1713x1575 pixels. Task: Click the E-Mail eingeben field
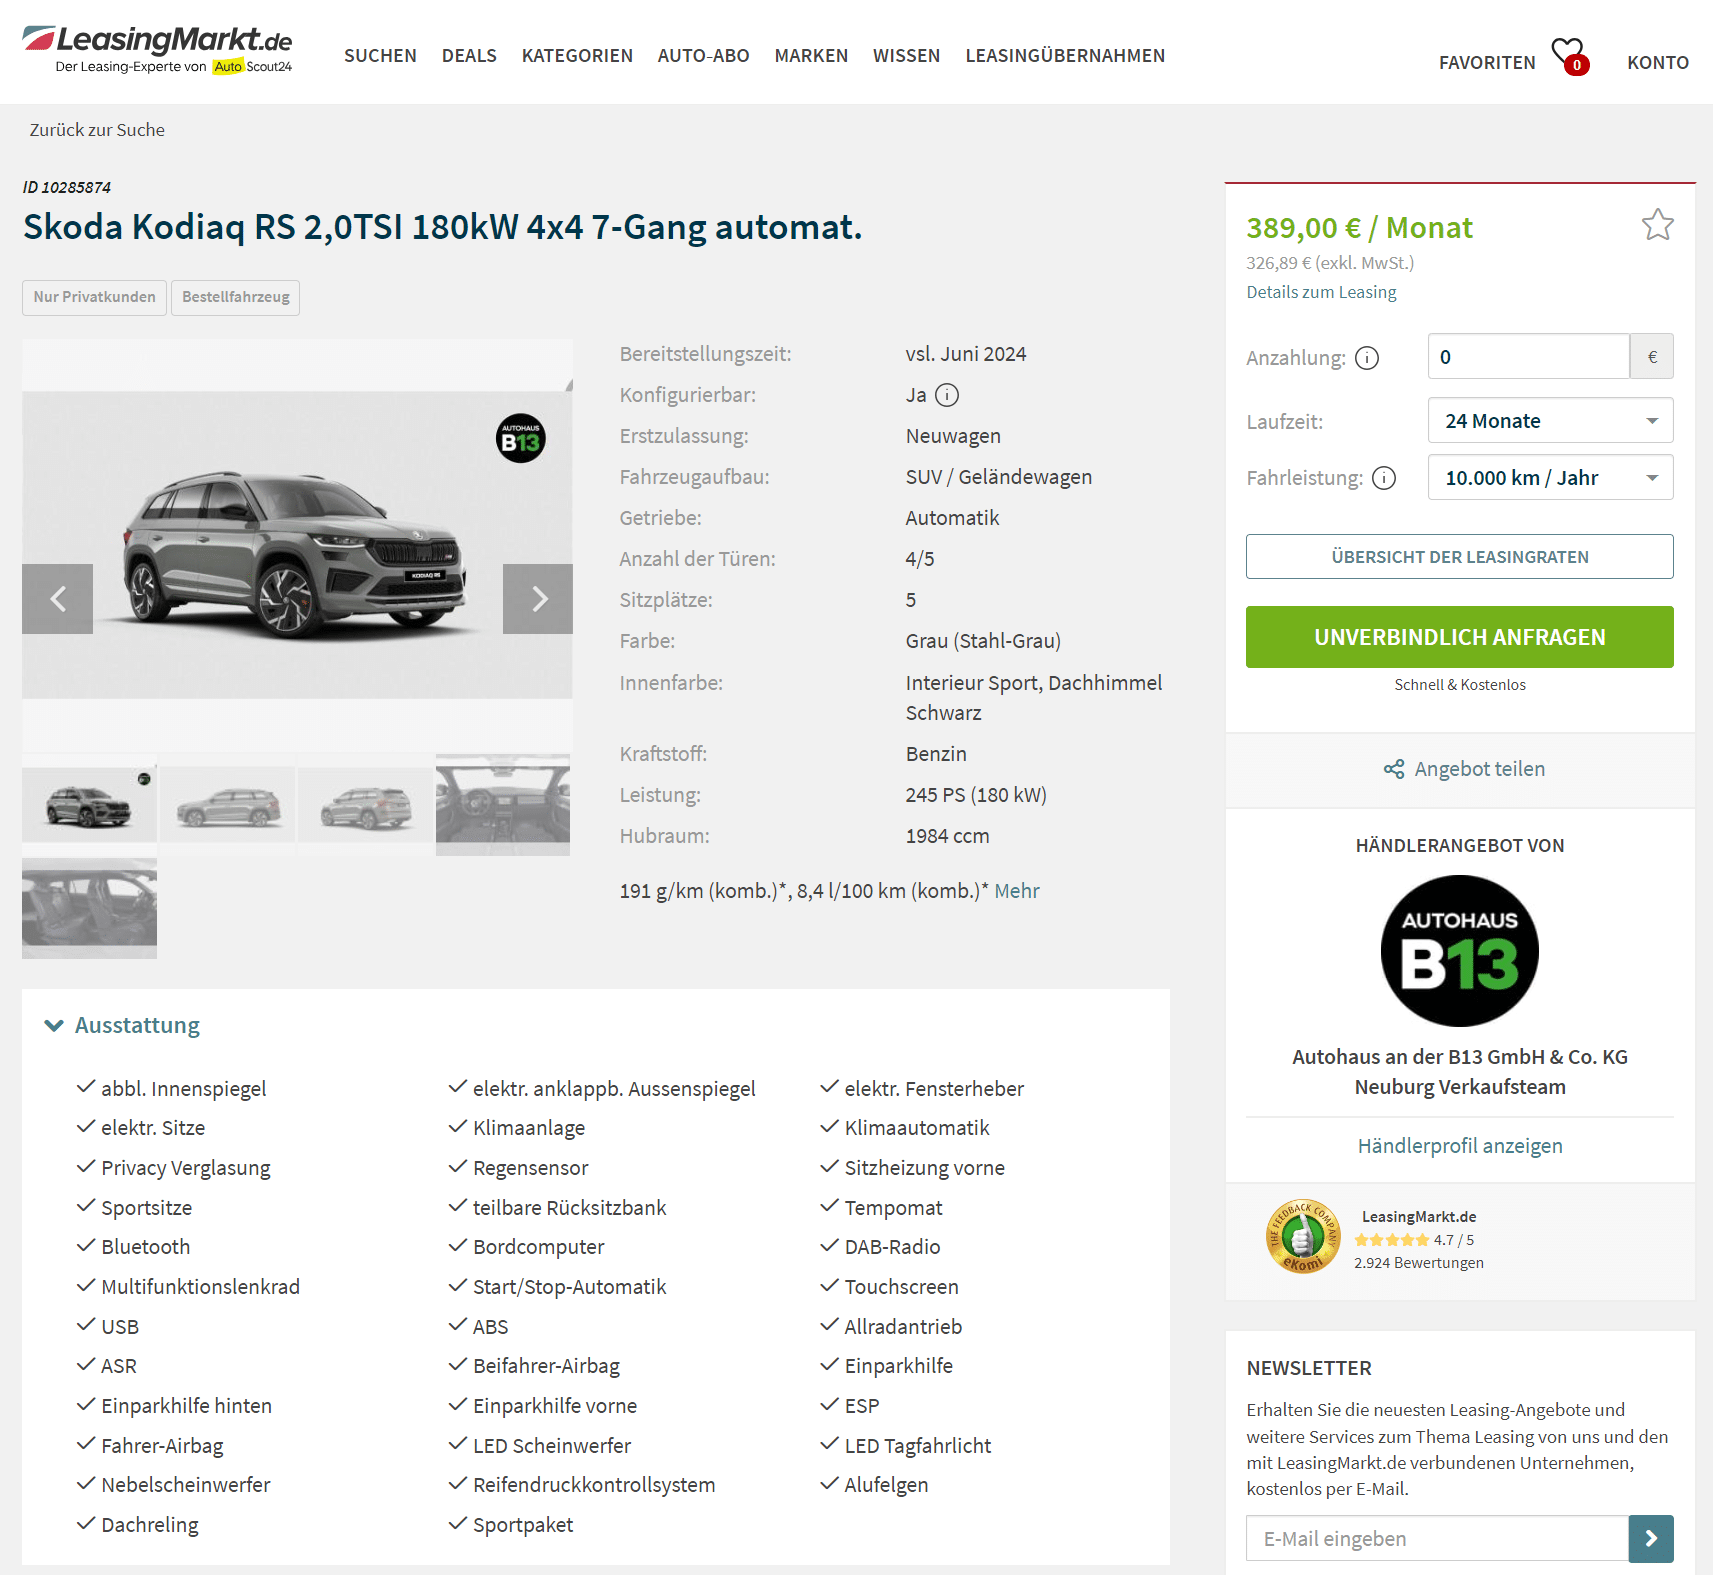1437,1539
